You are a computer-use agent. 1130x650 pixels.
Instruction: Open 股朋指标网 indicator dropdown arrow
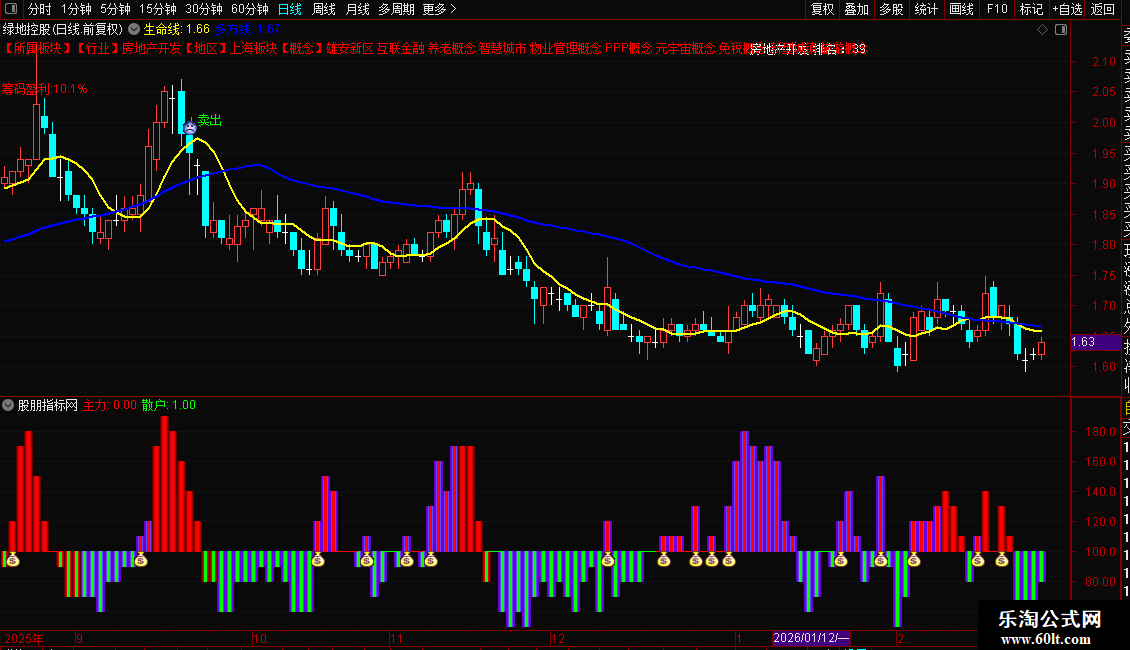pos(8,405)
